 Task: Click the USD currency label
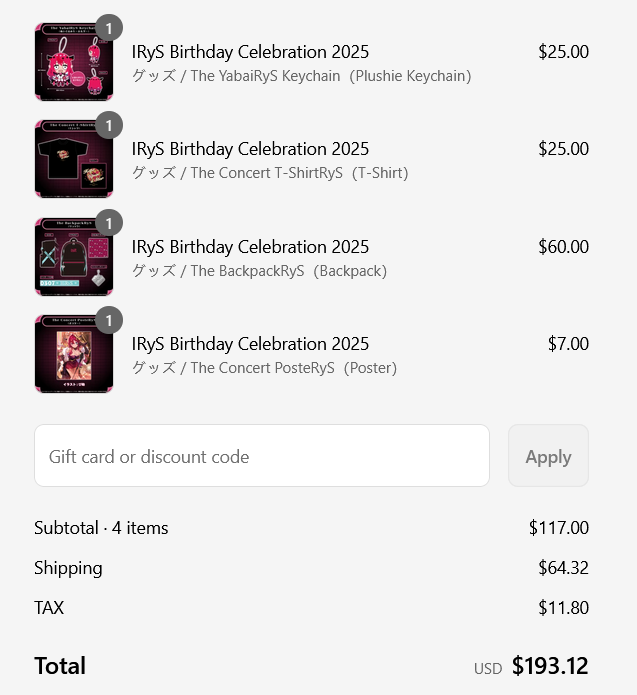click(x=488, y=668)
